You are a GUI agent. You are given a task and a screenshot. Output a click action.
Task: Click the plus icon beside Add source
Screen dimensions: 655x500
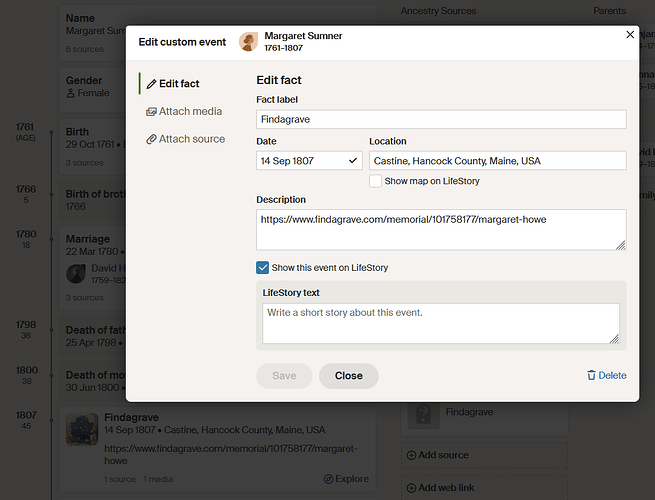[411, 455]
